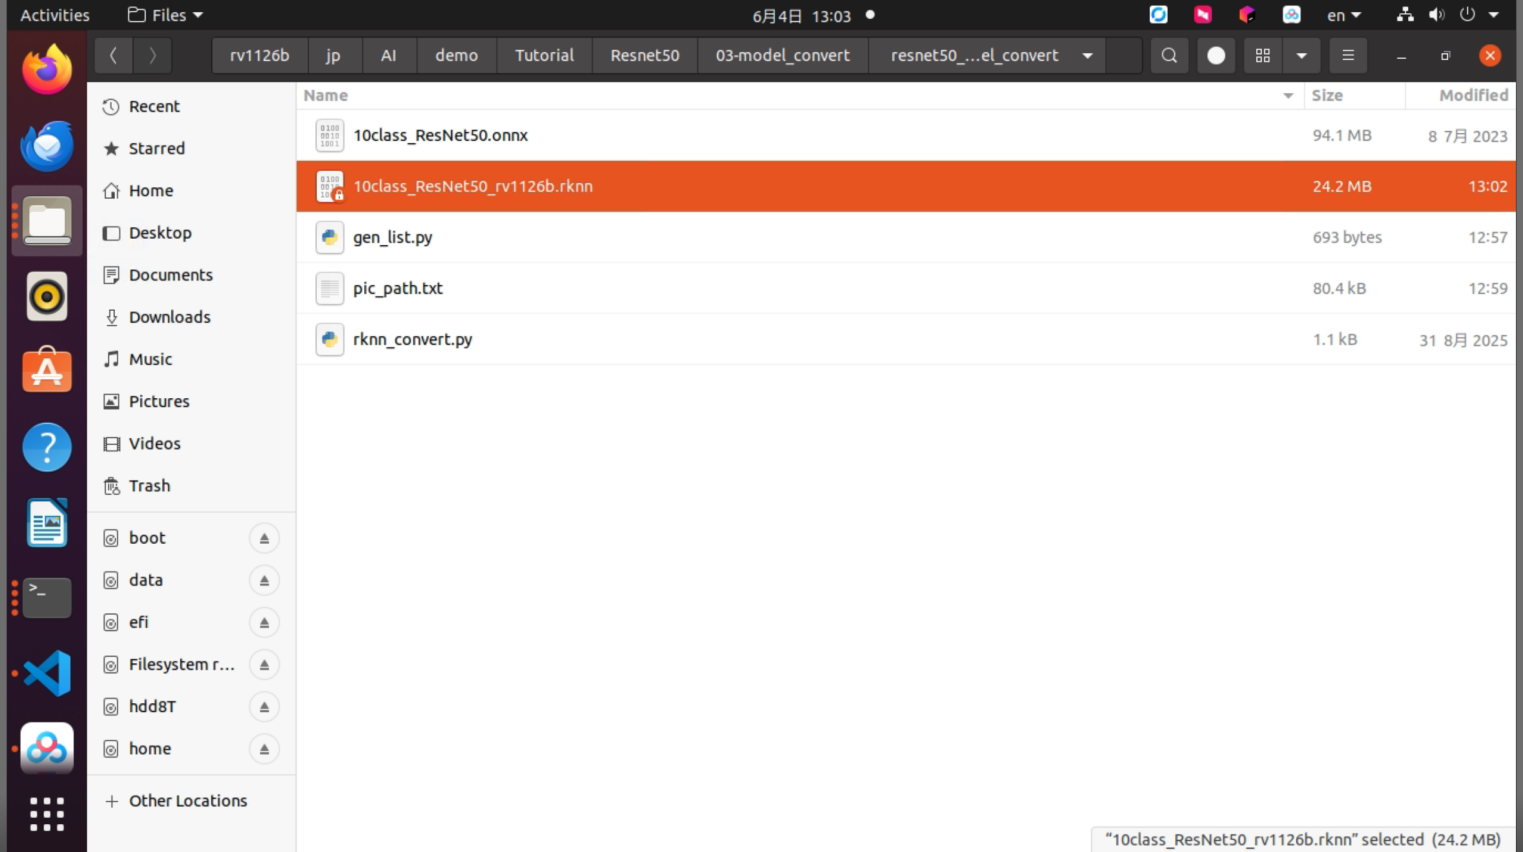The width and height of the screenshot is (1523, 852).
Task: Eject the hdd8T volume
Action: click(264, 707)
